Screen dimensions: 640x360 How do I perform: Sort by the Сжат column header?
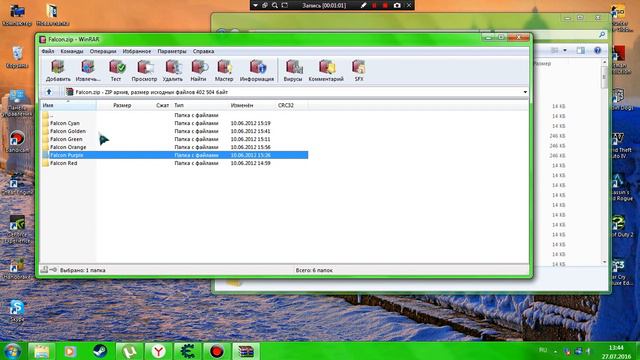pyautogui.click(x=162, y=105)
